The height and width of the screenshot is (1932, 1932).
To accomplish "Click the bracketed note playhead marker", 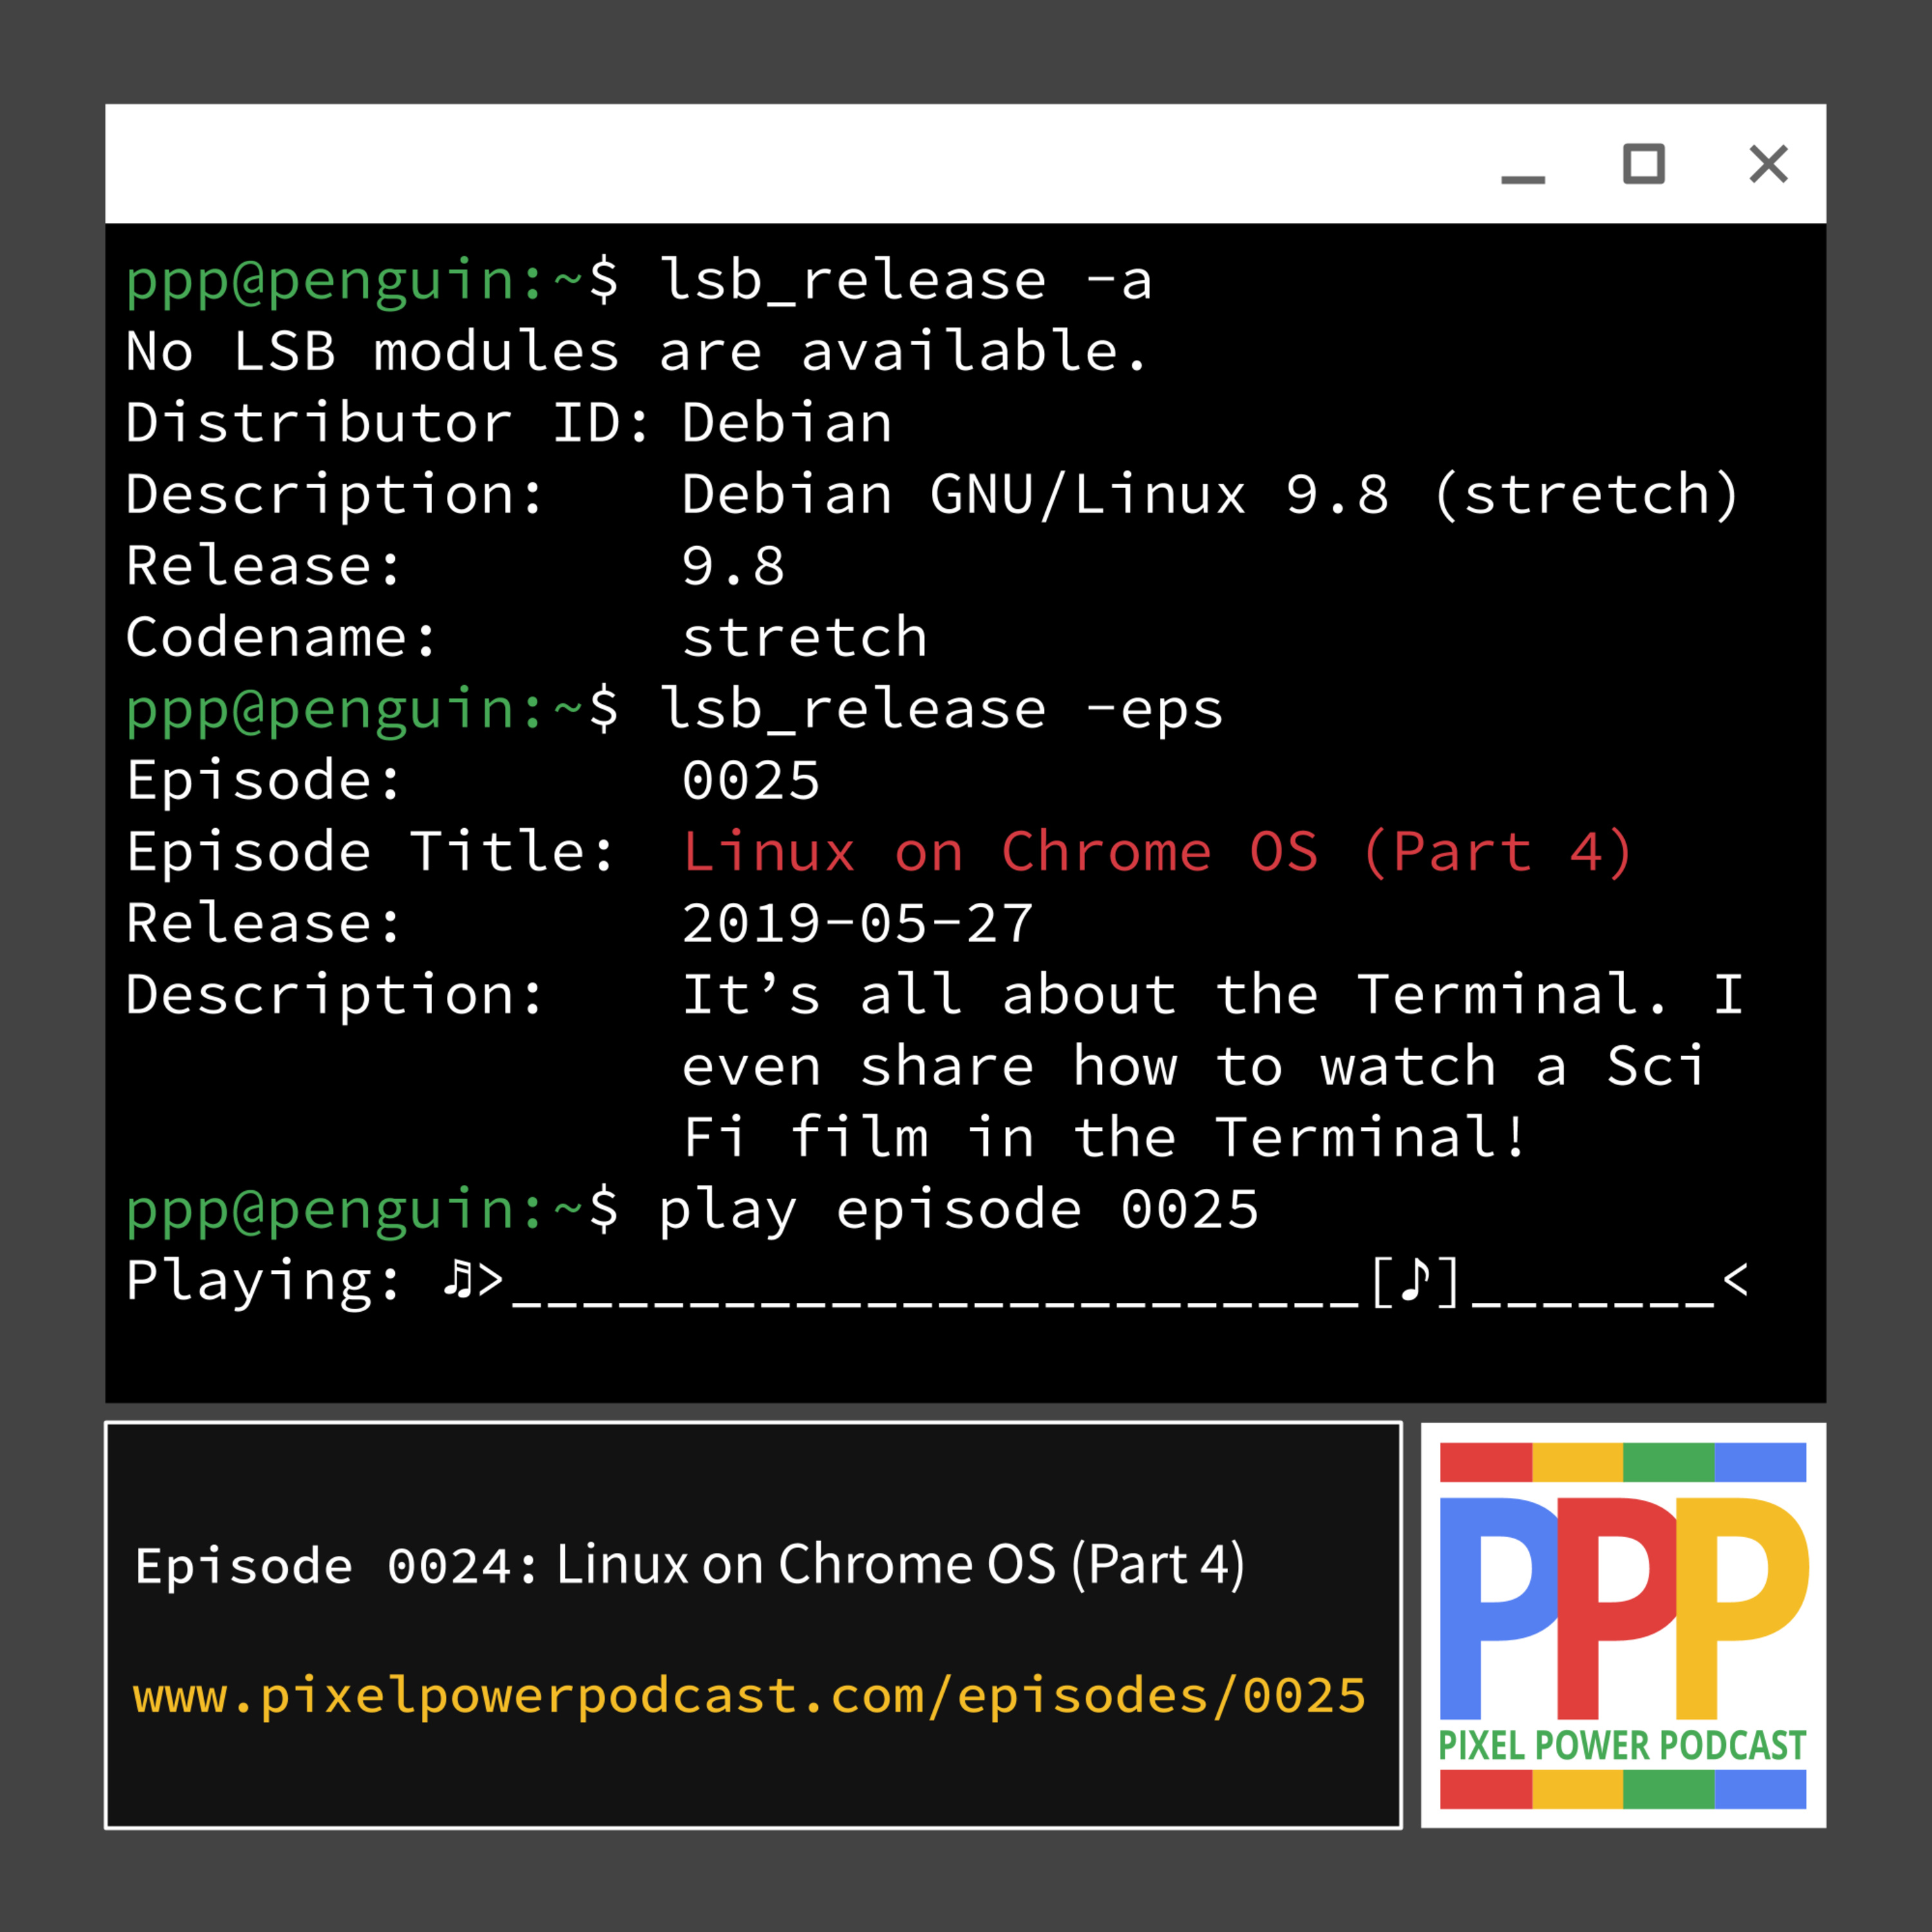I will point(1415,1281).
